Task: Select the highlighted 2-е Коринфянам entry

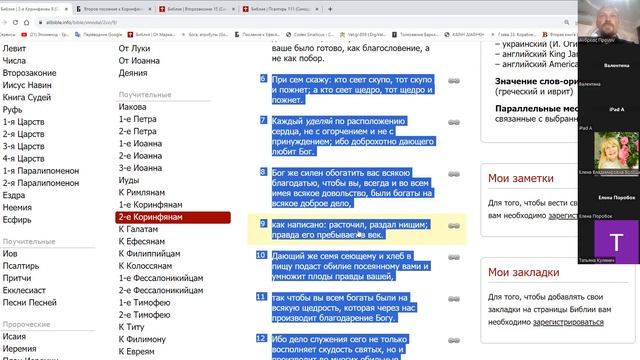Action: [x=173, y=217]
